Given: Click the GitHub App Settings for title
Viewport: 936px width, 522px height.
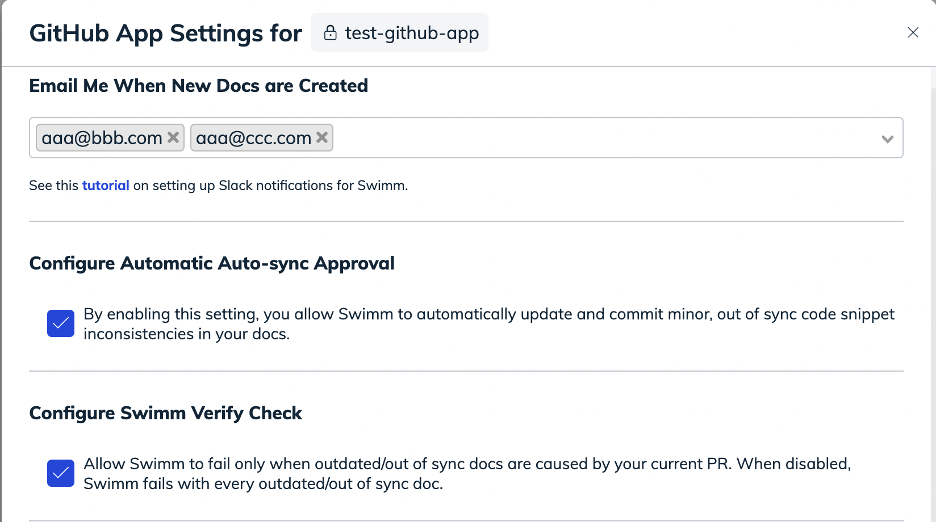Looking at the screenshot, I should tap(165, 33).
